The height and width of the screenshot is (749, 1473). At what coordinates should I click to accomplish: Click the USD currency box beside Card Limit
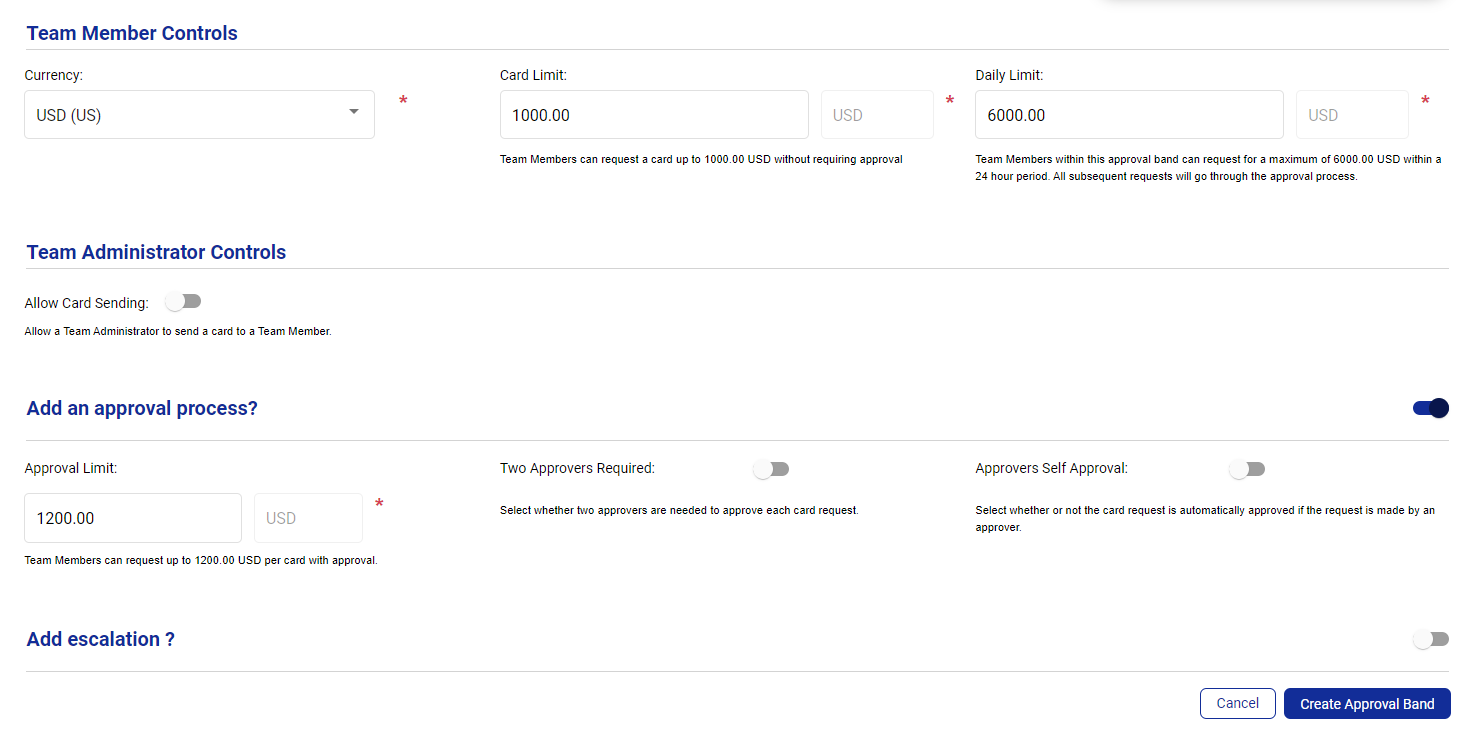877,115
